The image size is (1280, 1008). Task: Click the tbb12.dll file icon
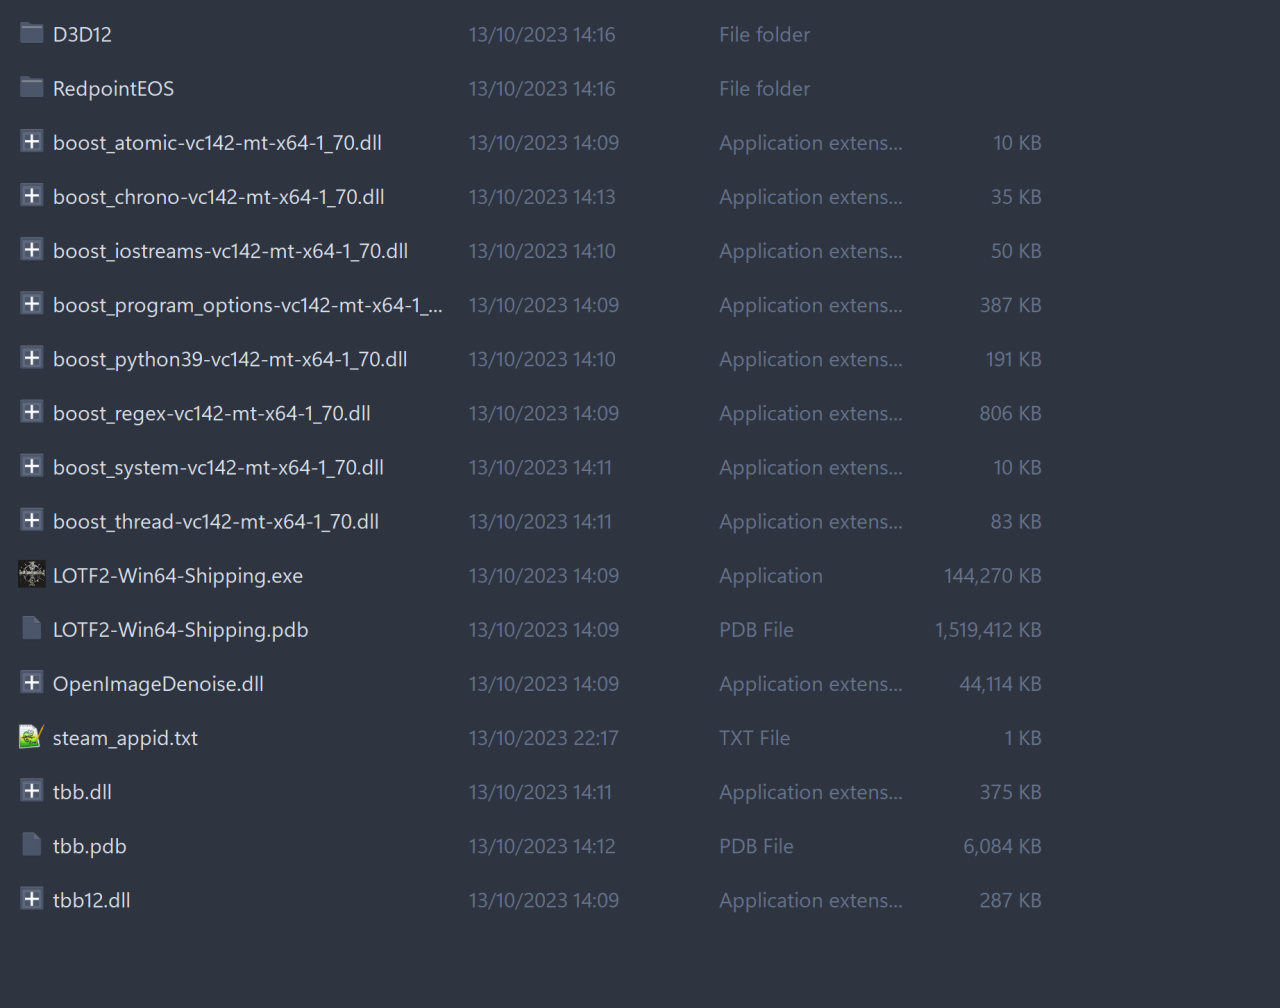(31, 899)
